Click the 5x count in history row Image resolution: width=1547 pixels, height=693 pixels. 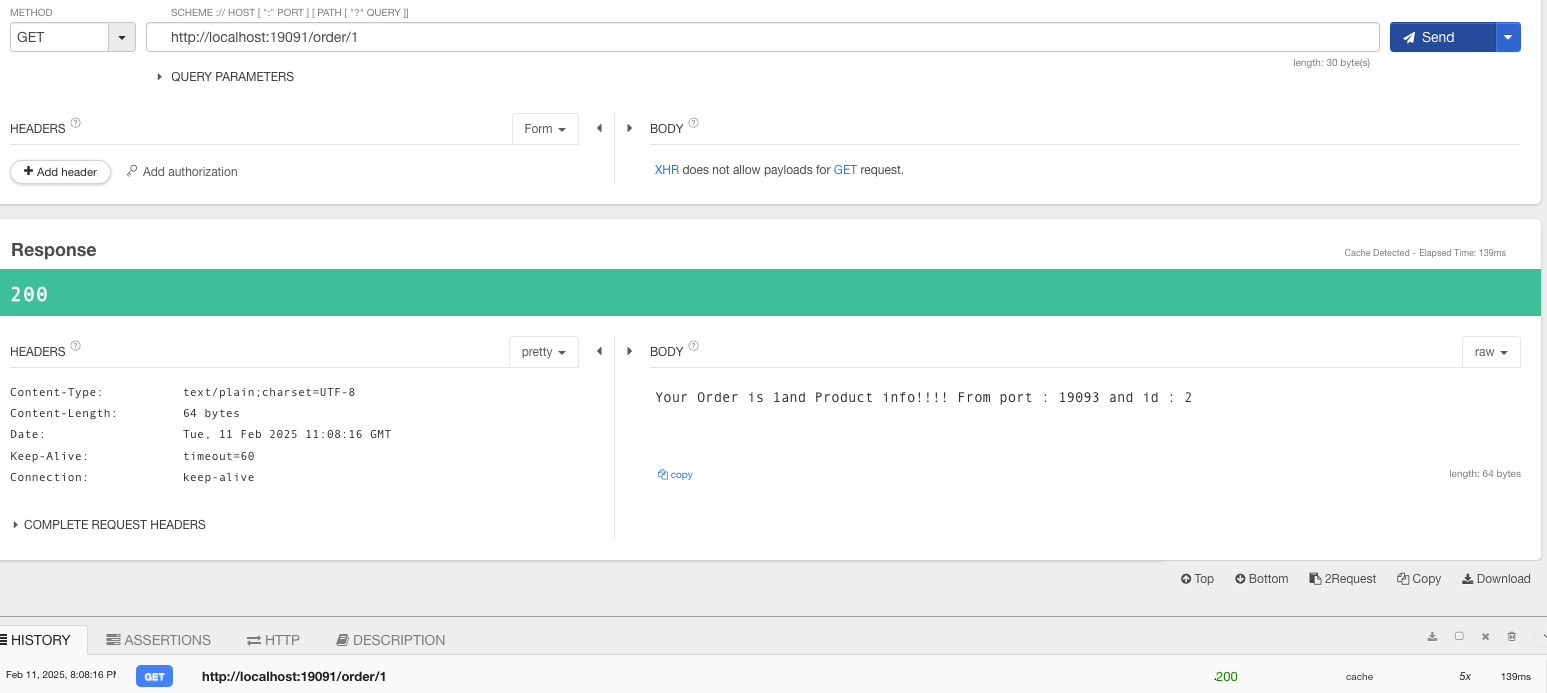pos(1465,677)
